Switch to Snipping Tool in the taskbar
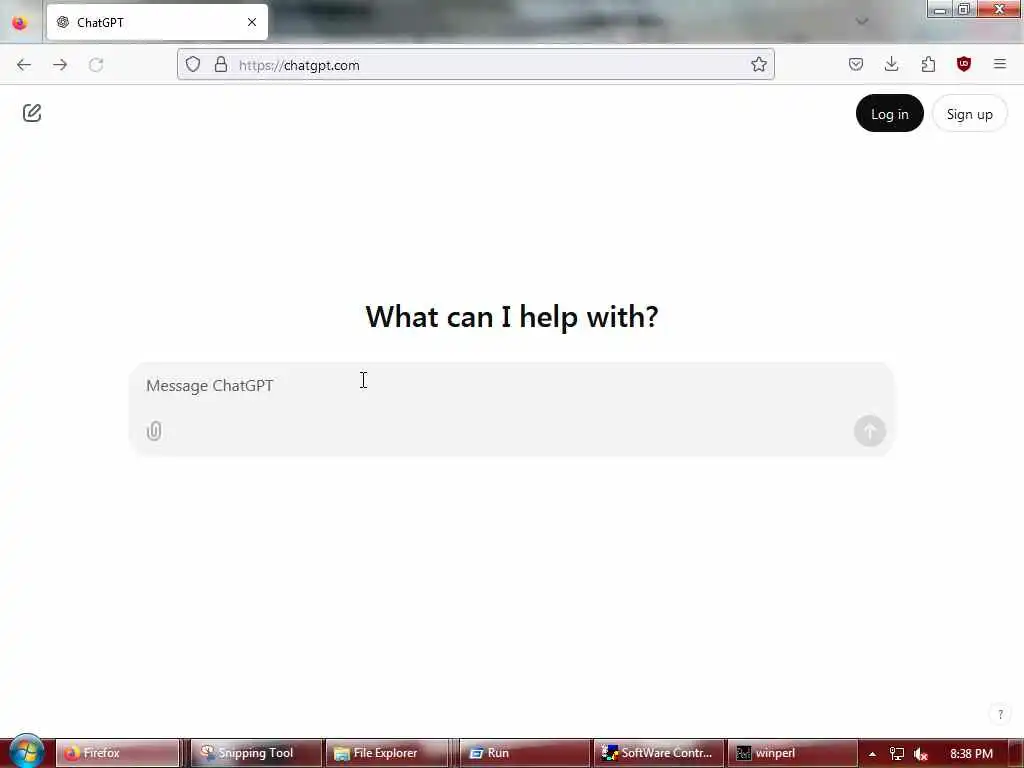The image size is (1024, 768). 255,753
